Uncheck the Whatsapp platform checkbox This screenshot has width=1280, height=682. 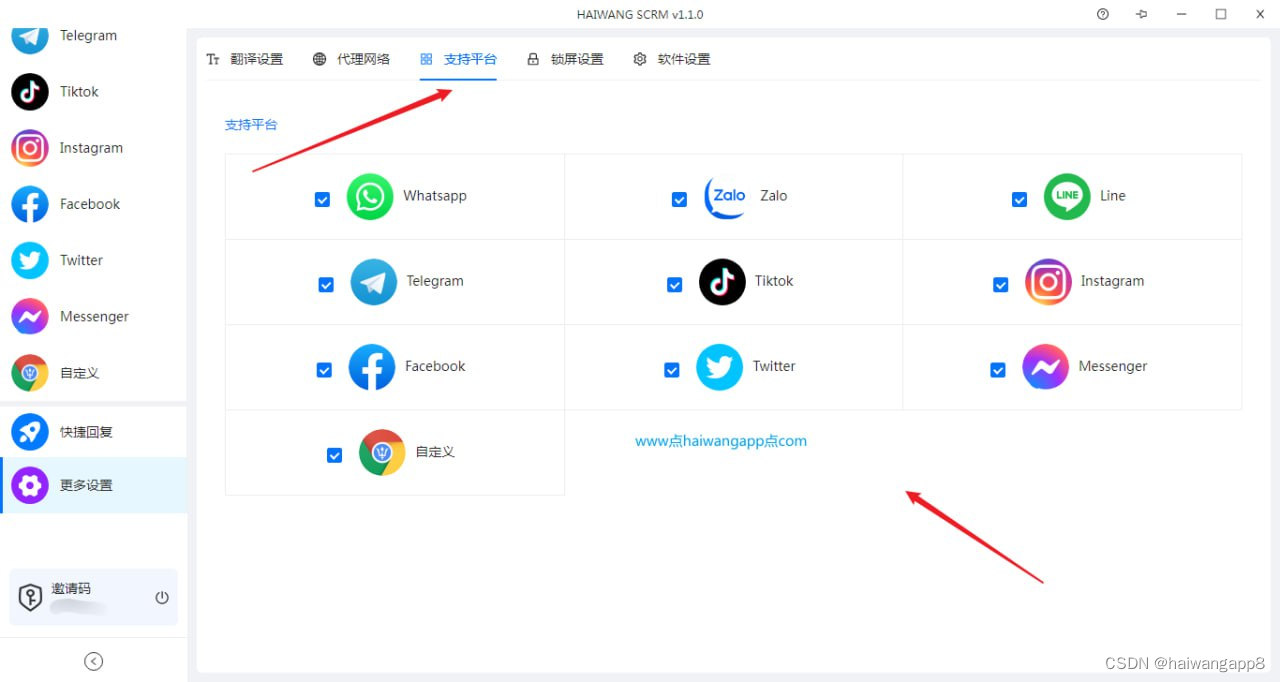[x=322, y=199]
